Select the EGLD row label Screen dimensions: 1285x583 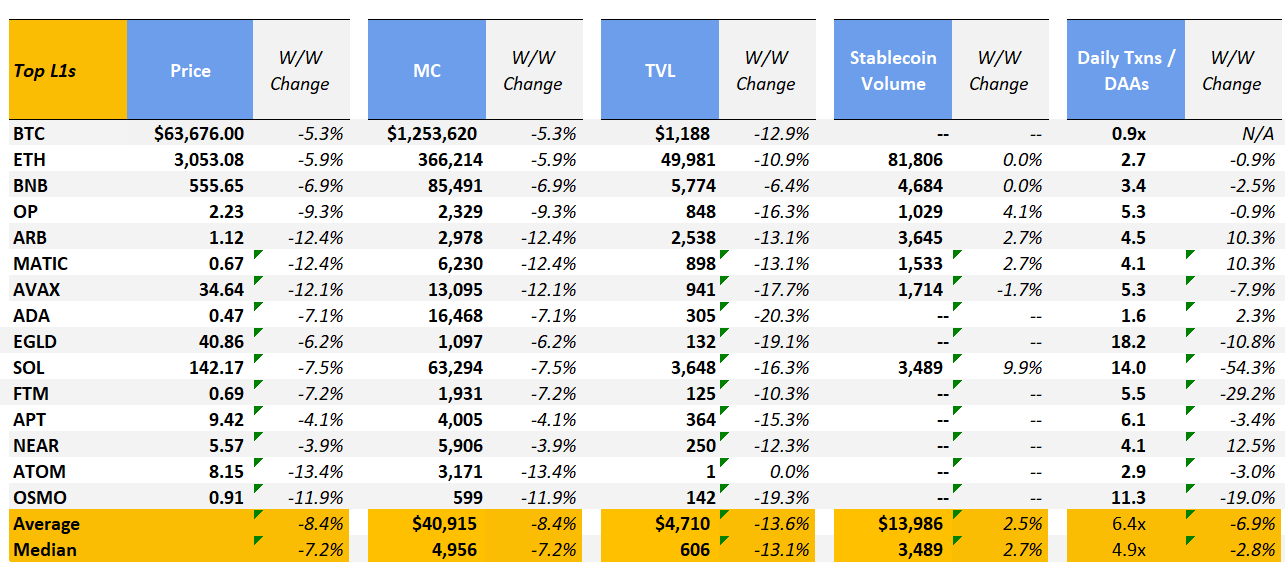[33, 341]
